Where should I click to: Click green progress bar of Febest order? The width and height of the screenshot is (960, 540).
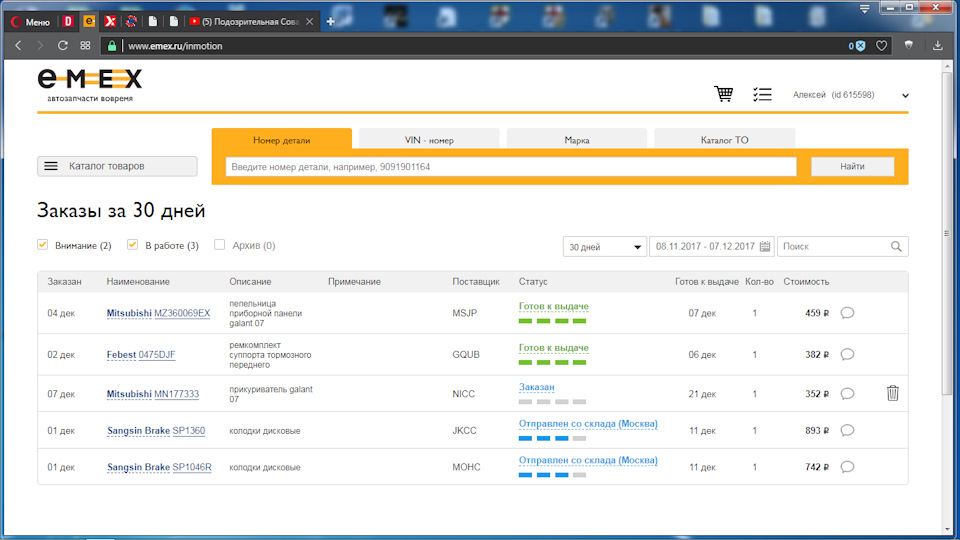click(x=552, y=362)
